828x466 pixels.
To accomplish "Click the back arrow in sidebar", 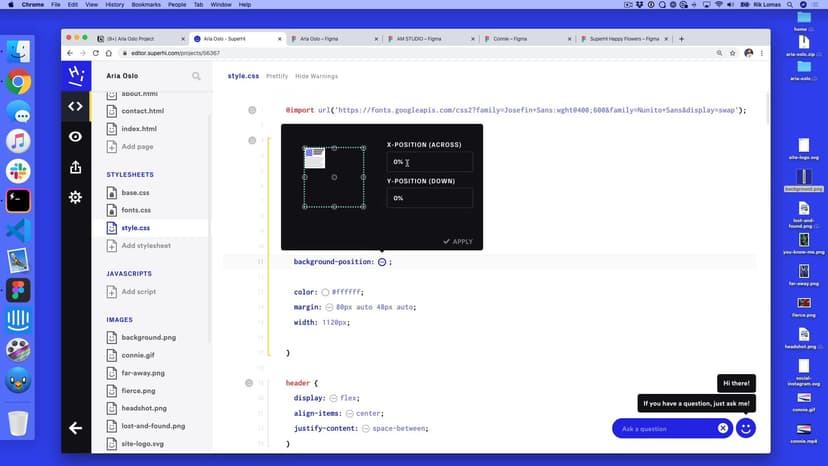I will point(75,428).
